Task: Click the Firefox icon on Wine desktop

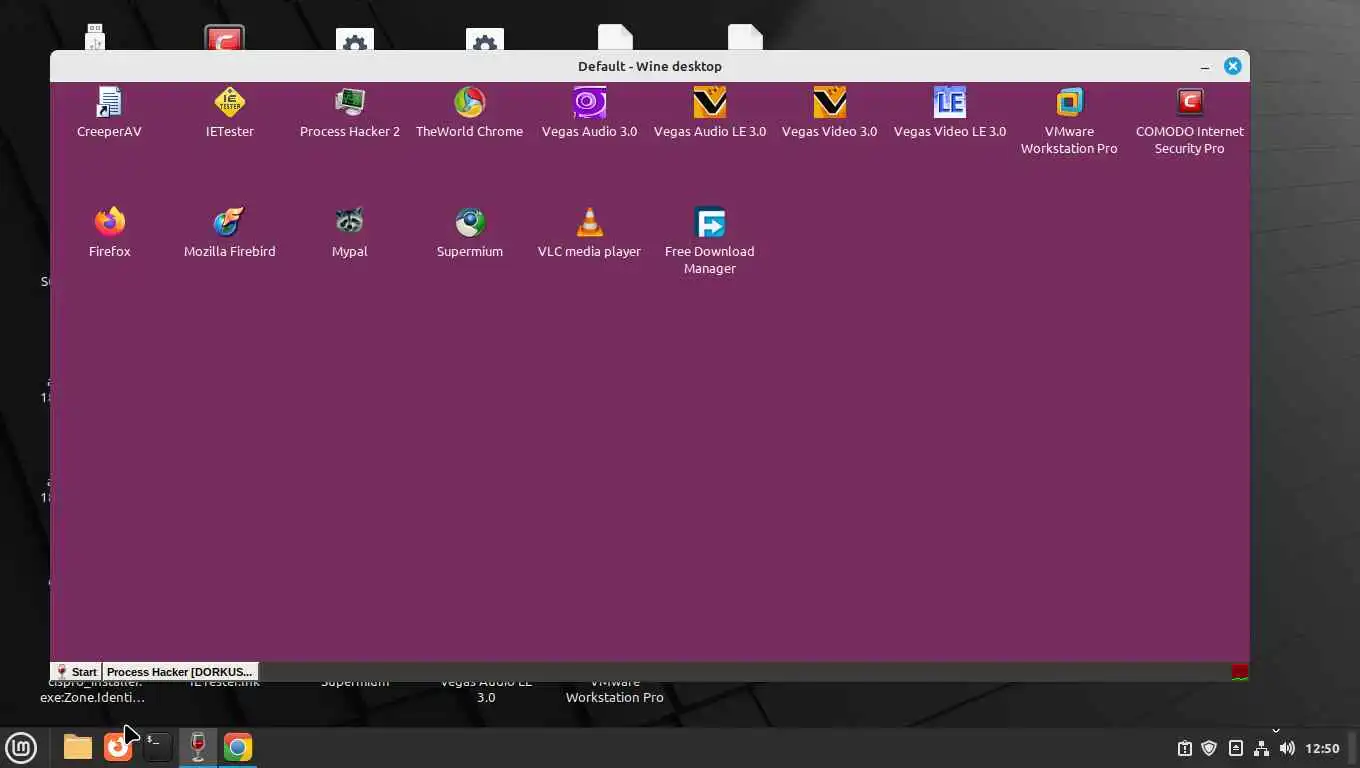Action: point(110,222)
